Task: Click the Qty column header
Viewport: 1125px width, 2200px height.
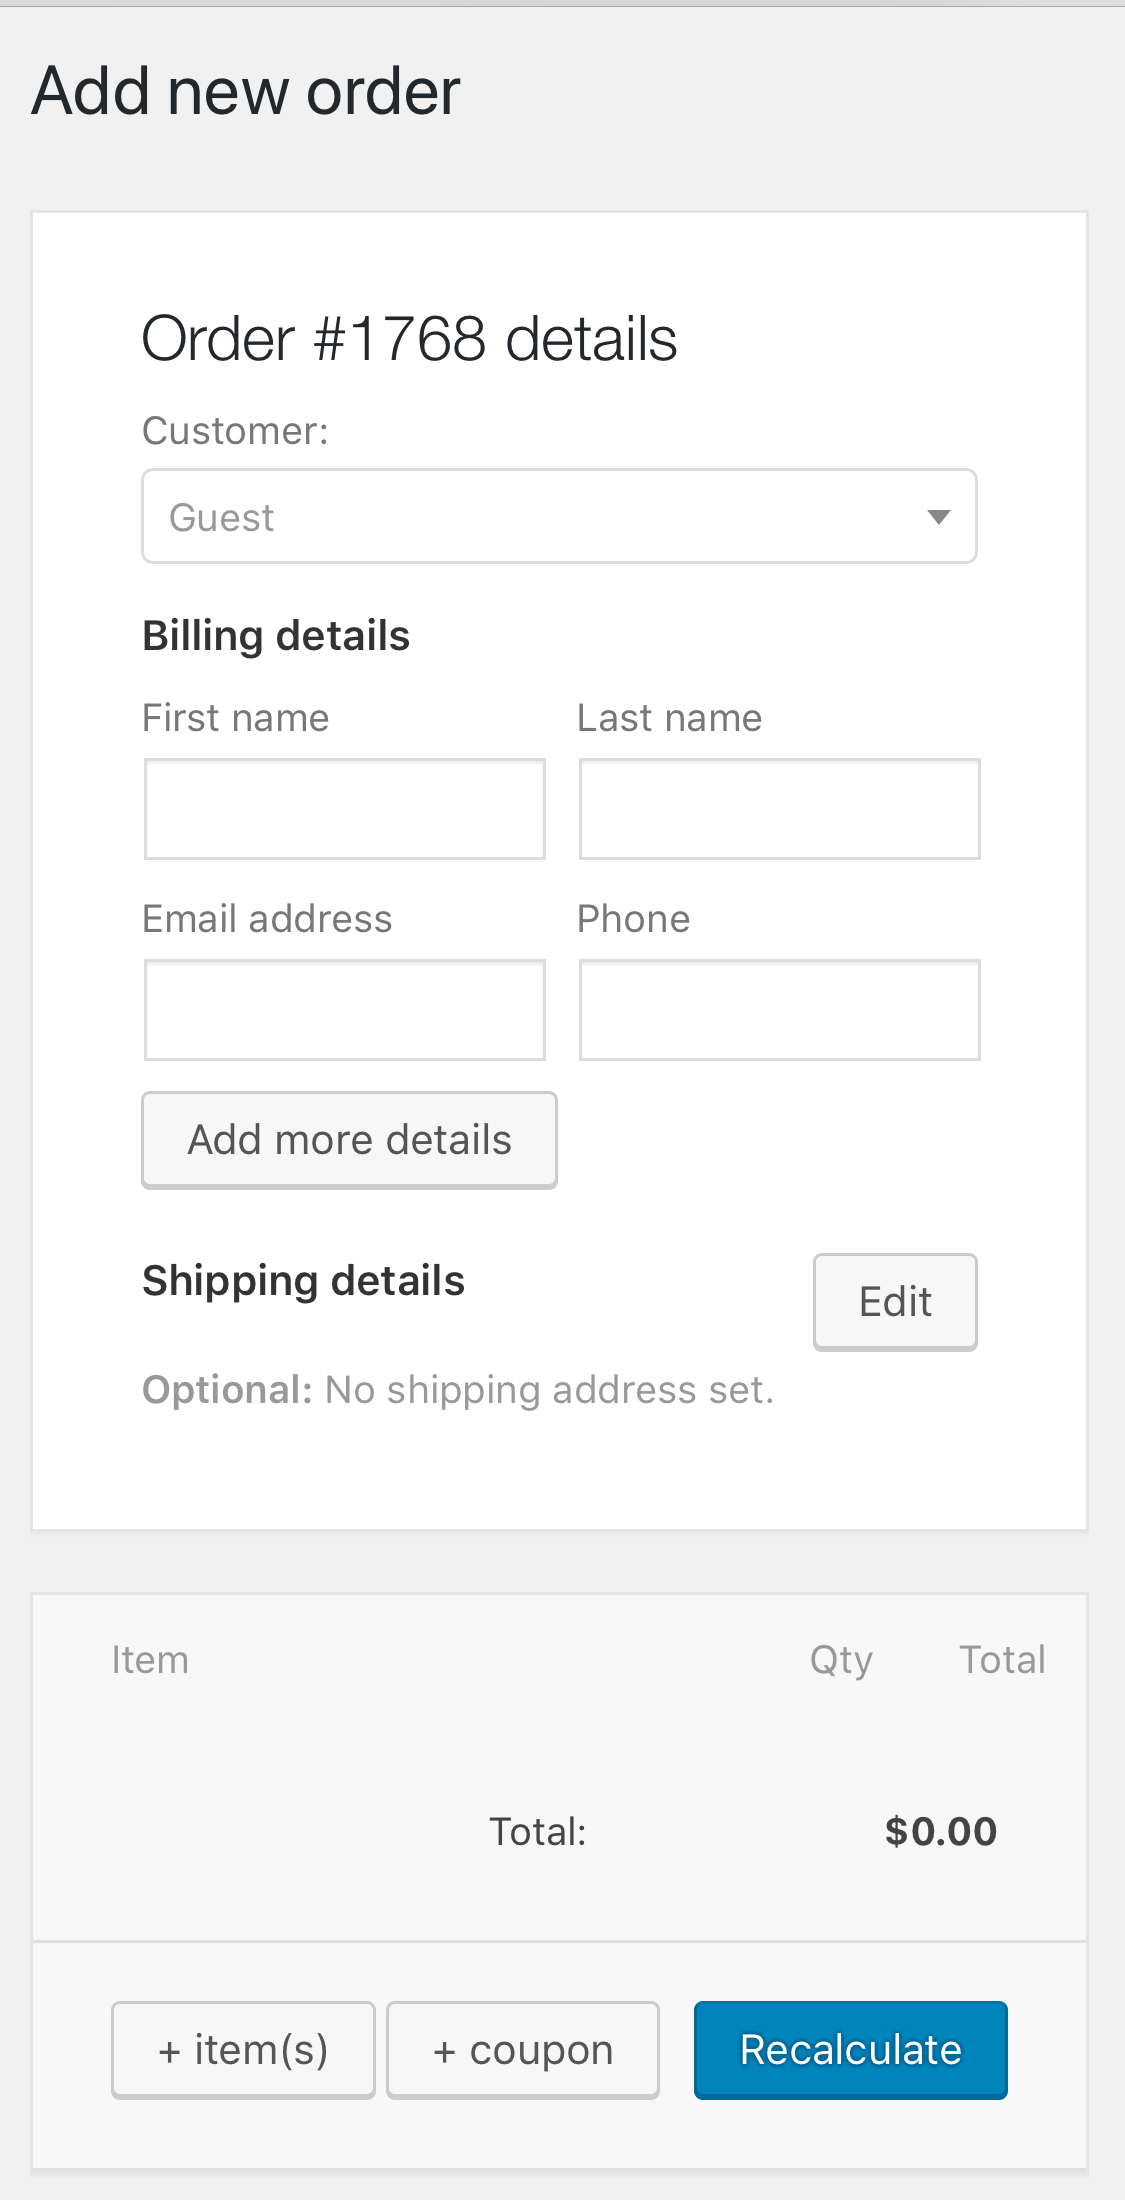Action: [x=841, y=1660]
